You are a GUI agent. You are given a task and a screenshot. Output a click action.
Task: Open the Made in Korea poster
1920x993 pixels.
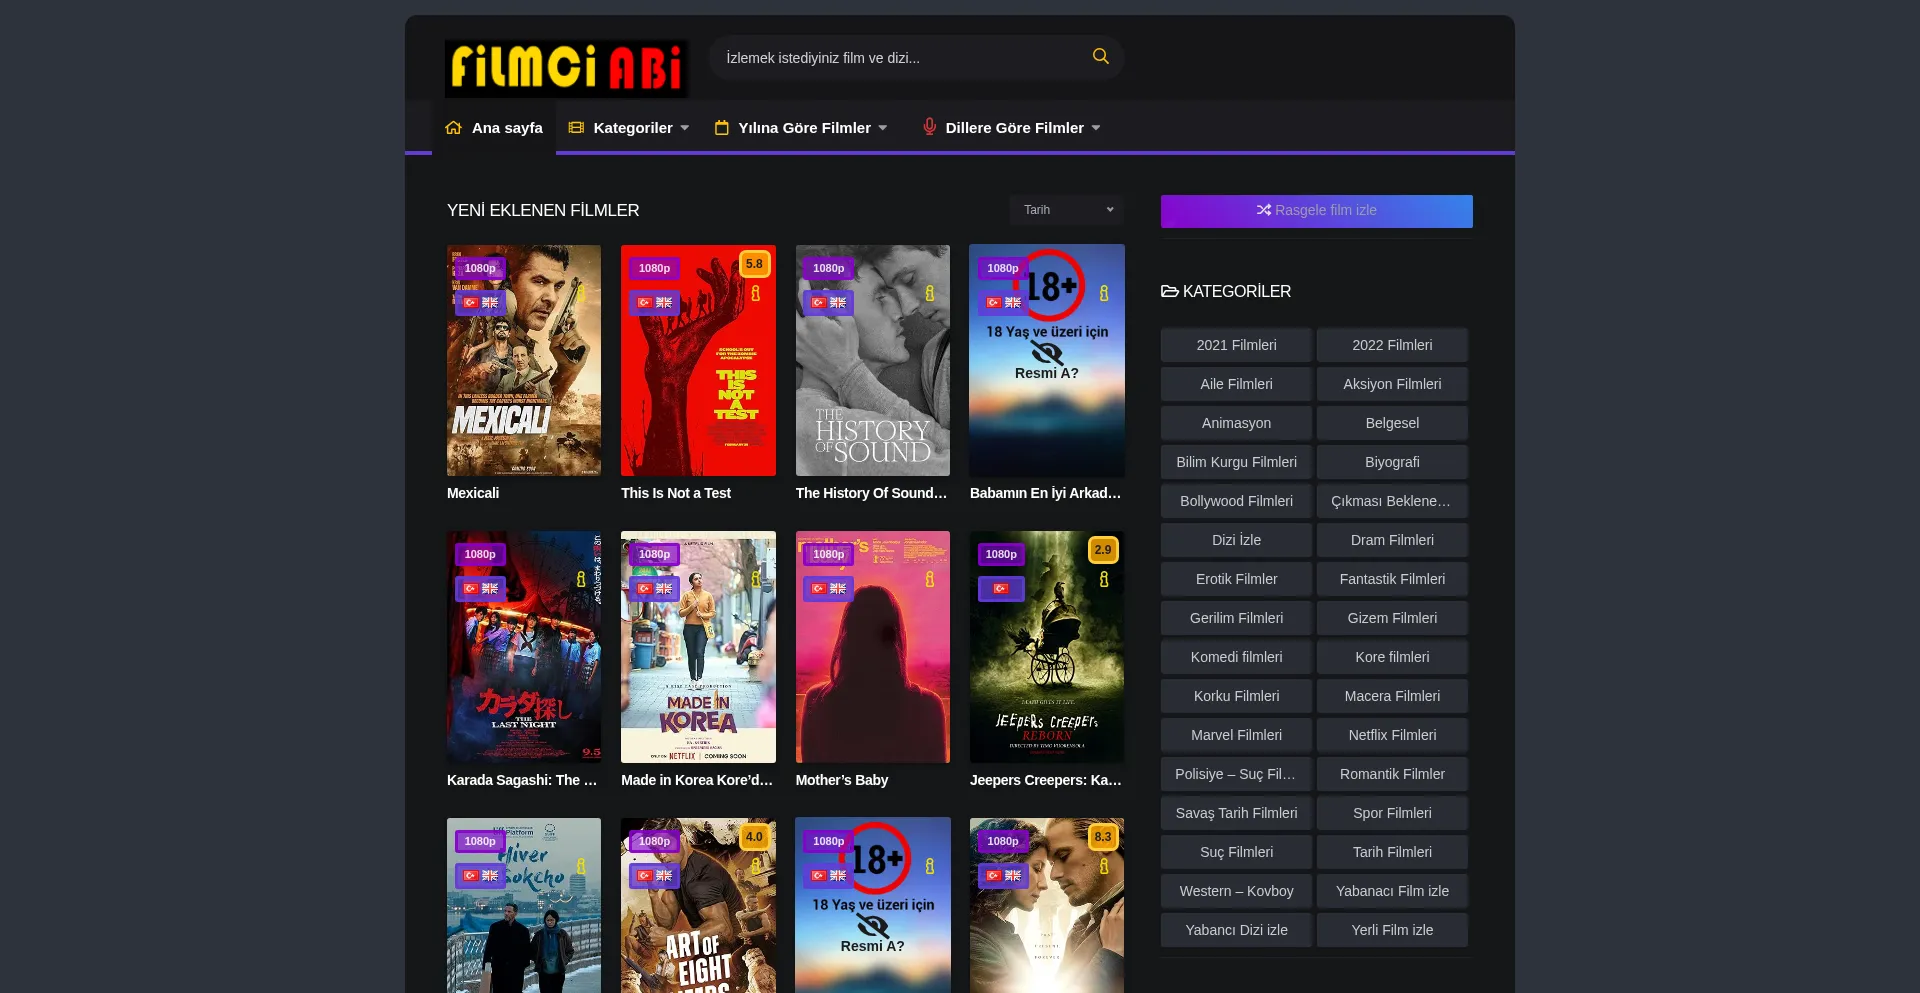click(x=698, y=647)
